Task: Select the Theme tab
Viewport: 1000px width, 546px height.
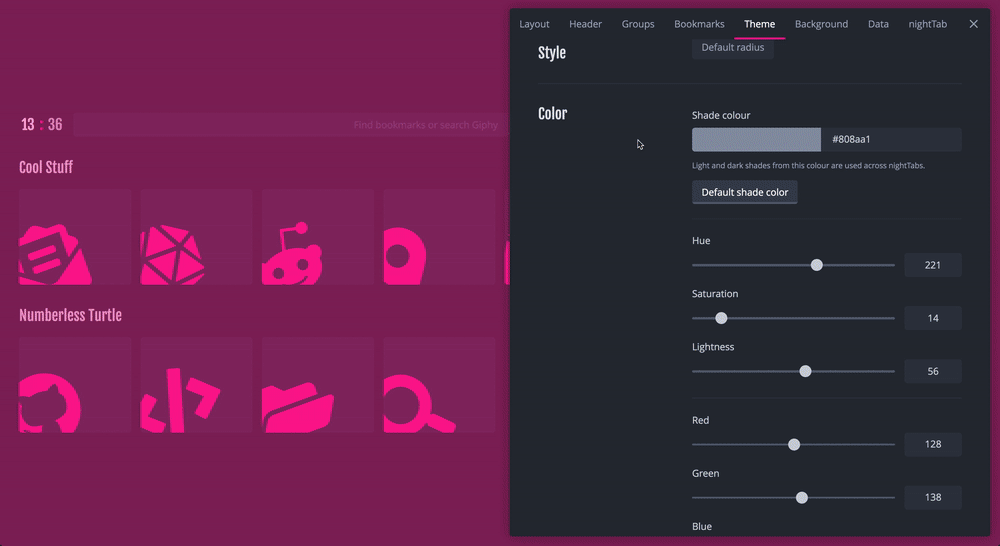Action: point(759,24)
